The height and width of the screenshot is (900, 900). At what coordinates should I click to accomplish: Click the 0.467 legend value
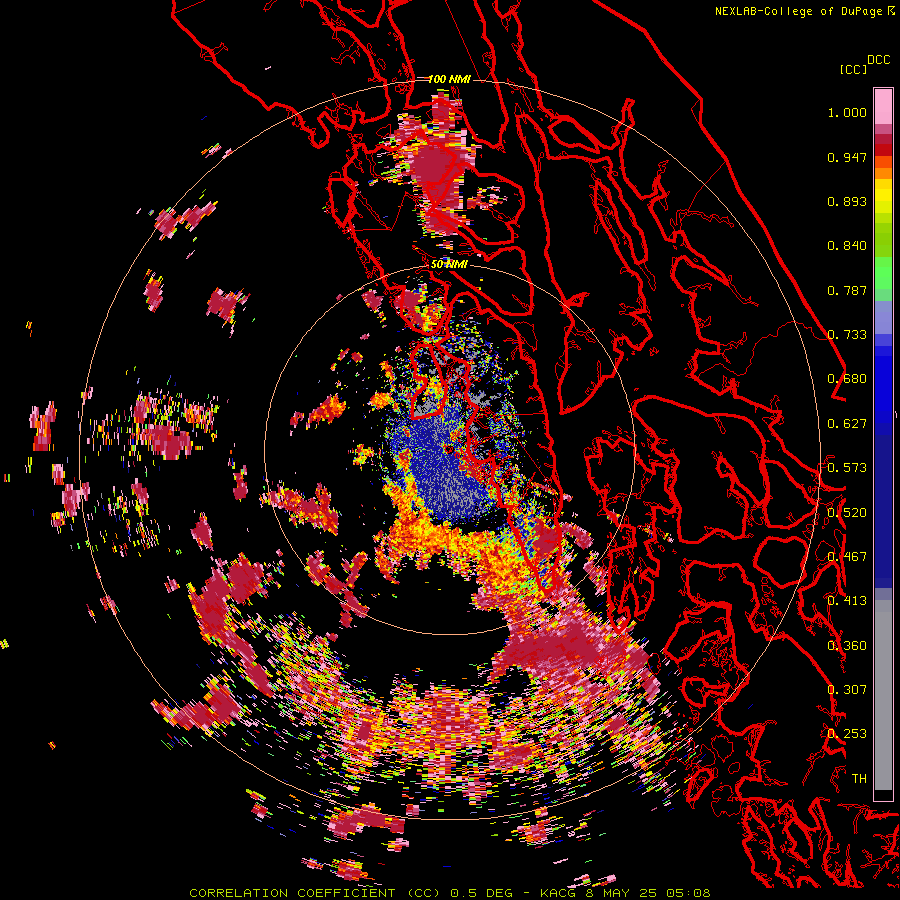(847, 557)
